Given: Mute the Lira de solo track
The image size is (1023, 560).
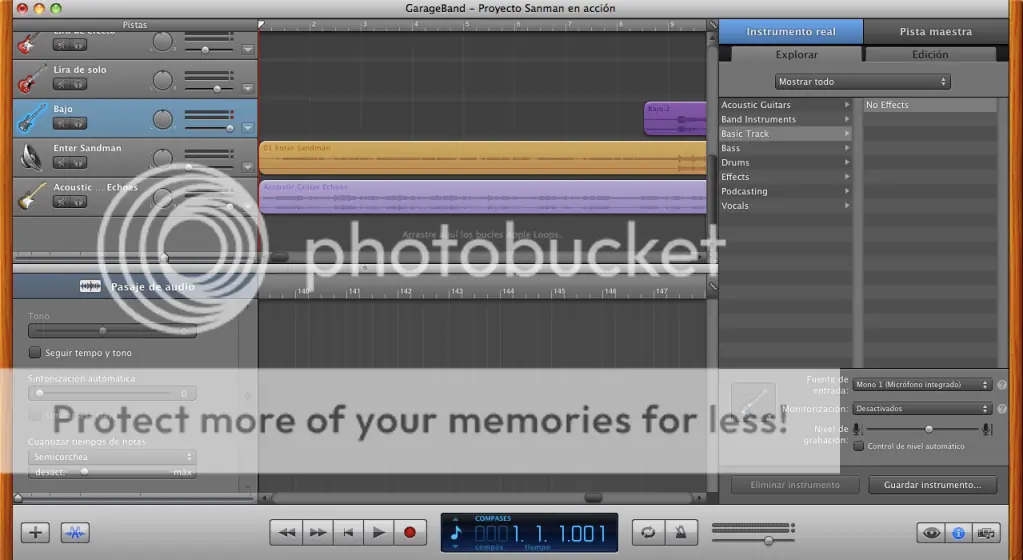Looking at the screenshot, I should (x=62, y=84).
